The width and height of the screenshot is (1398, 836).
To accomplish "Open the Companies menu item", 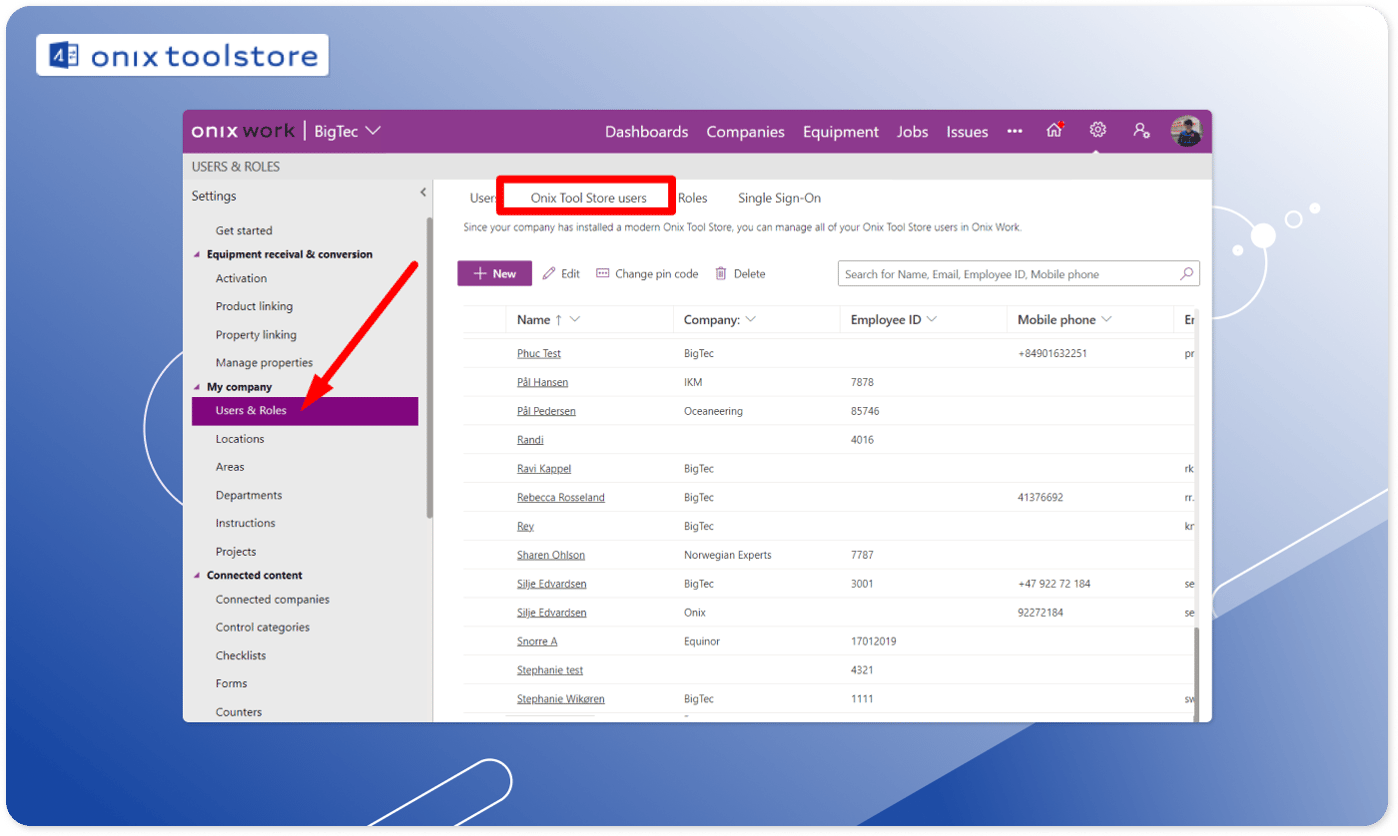I will [746, 132].
